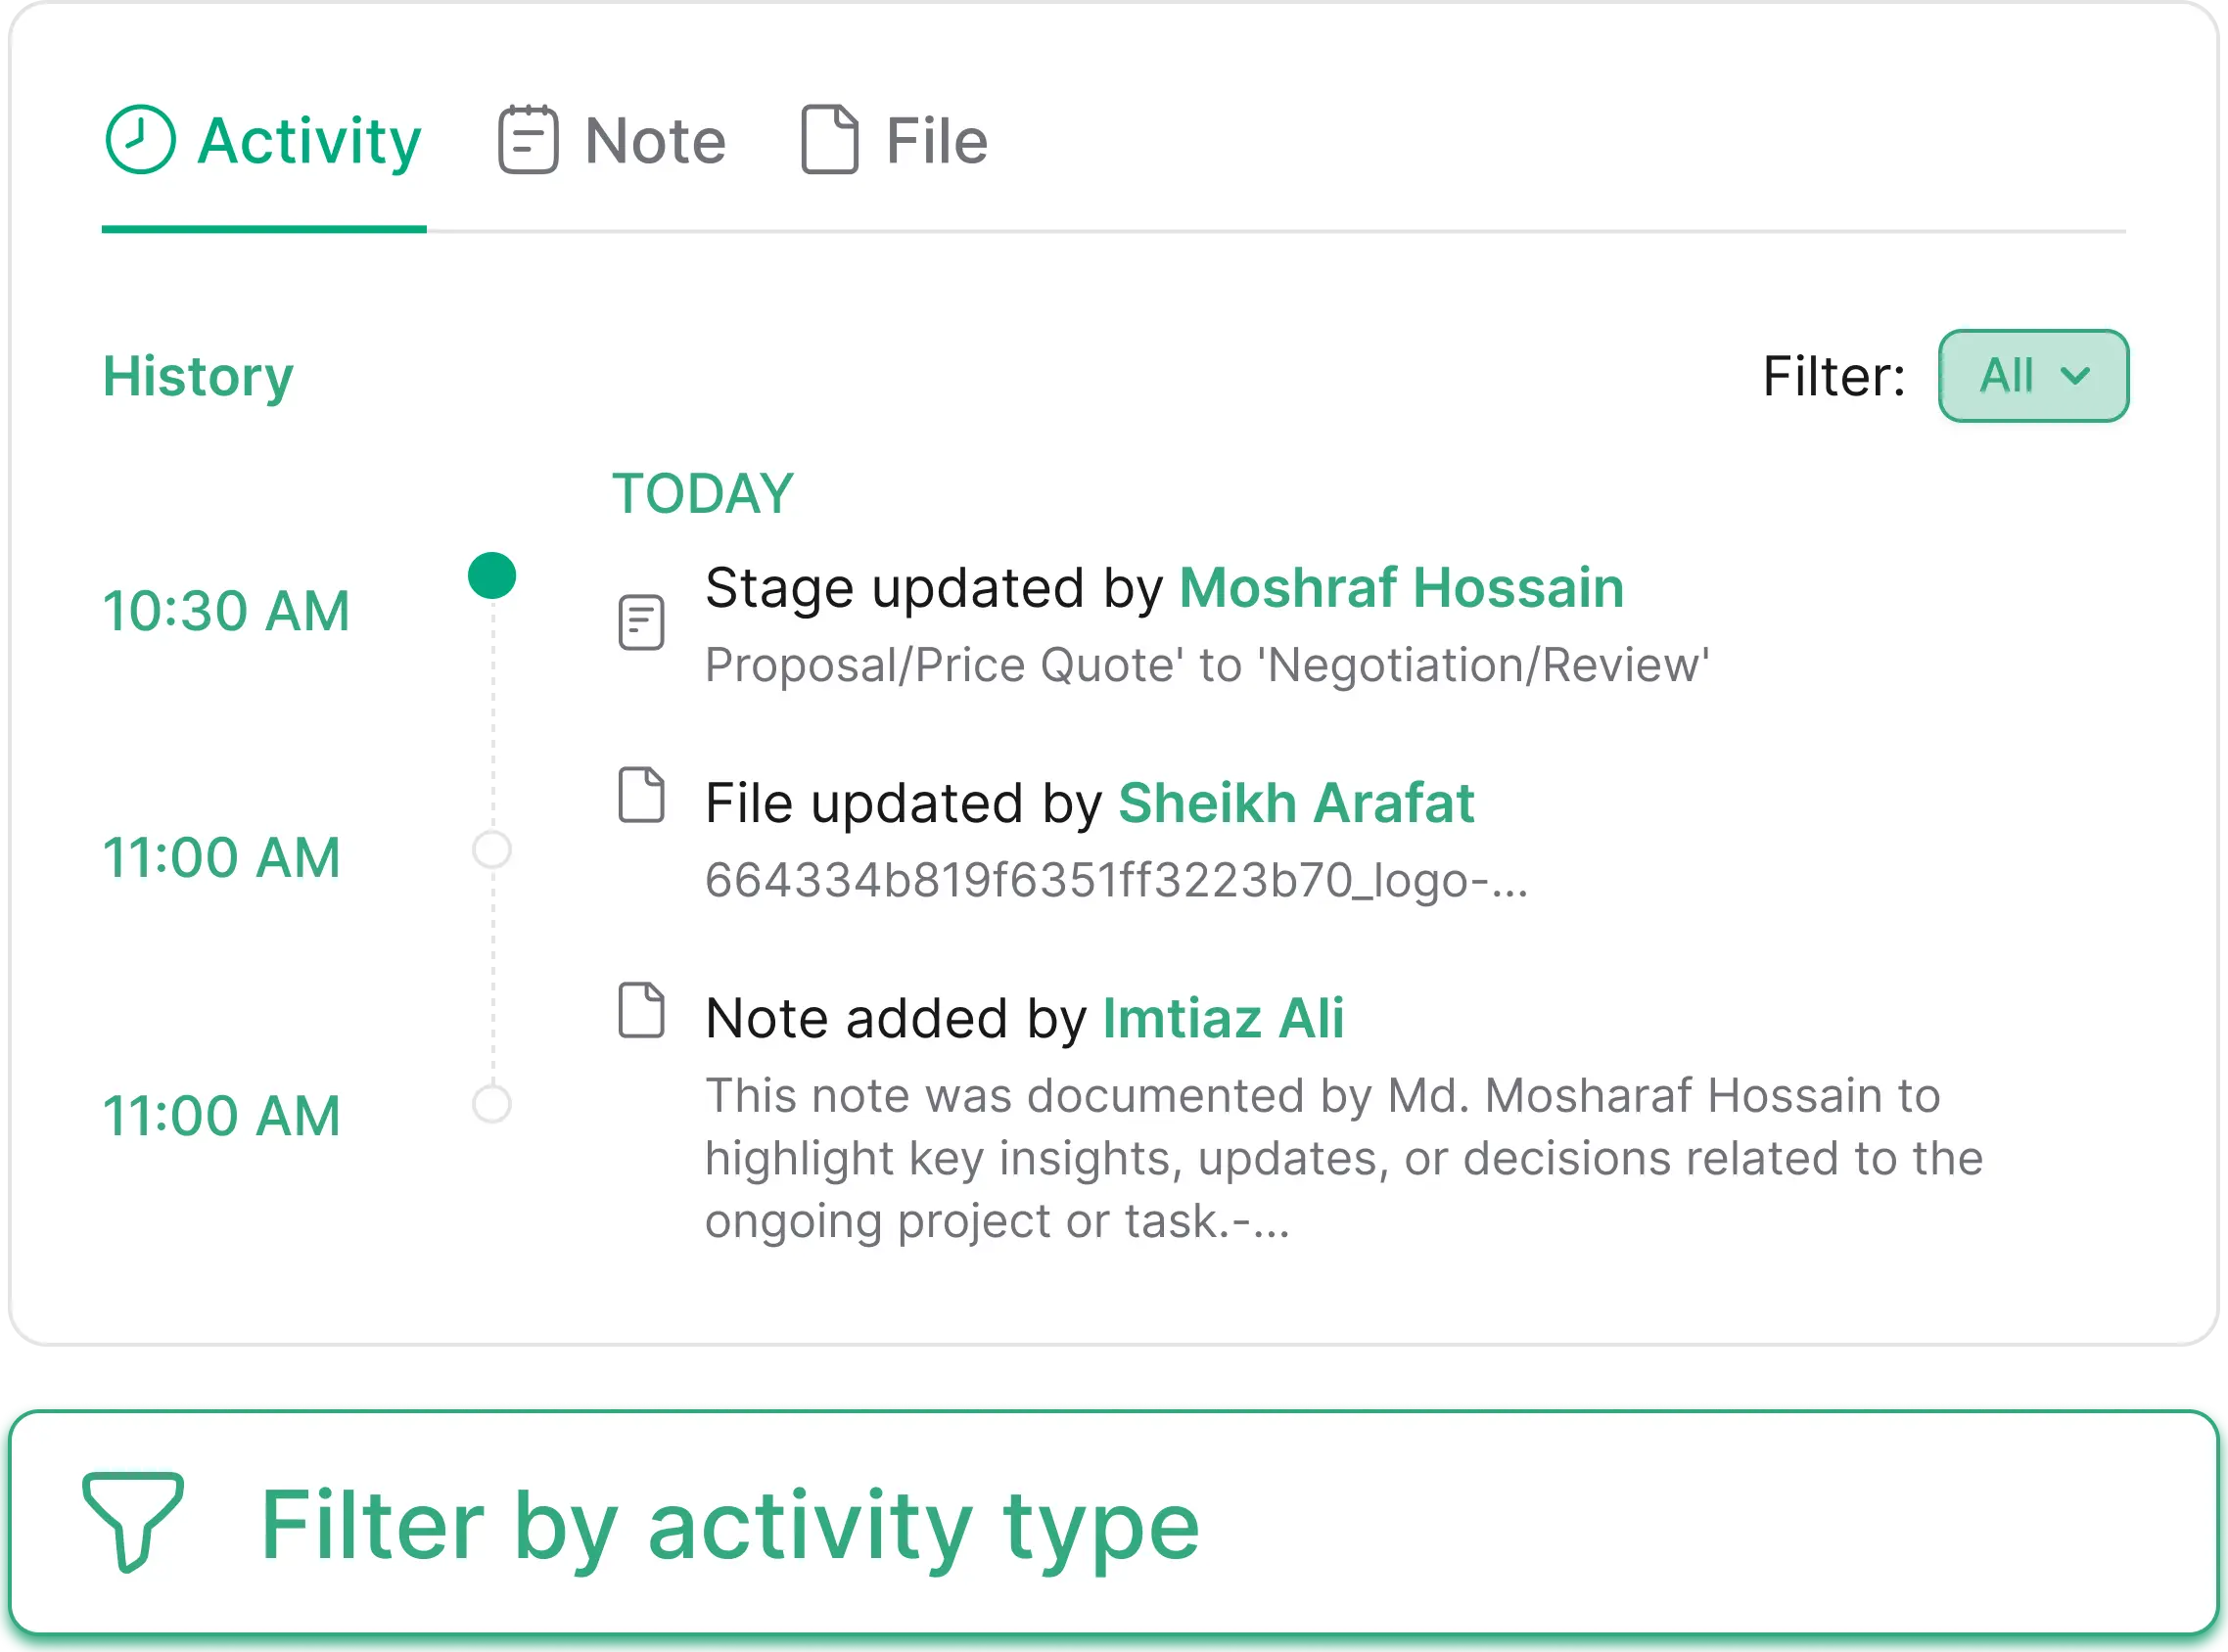Select the TODAY heading in history
Viewport: 2228px width, 1652px height.
tap(701, 491)
